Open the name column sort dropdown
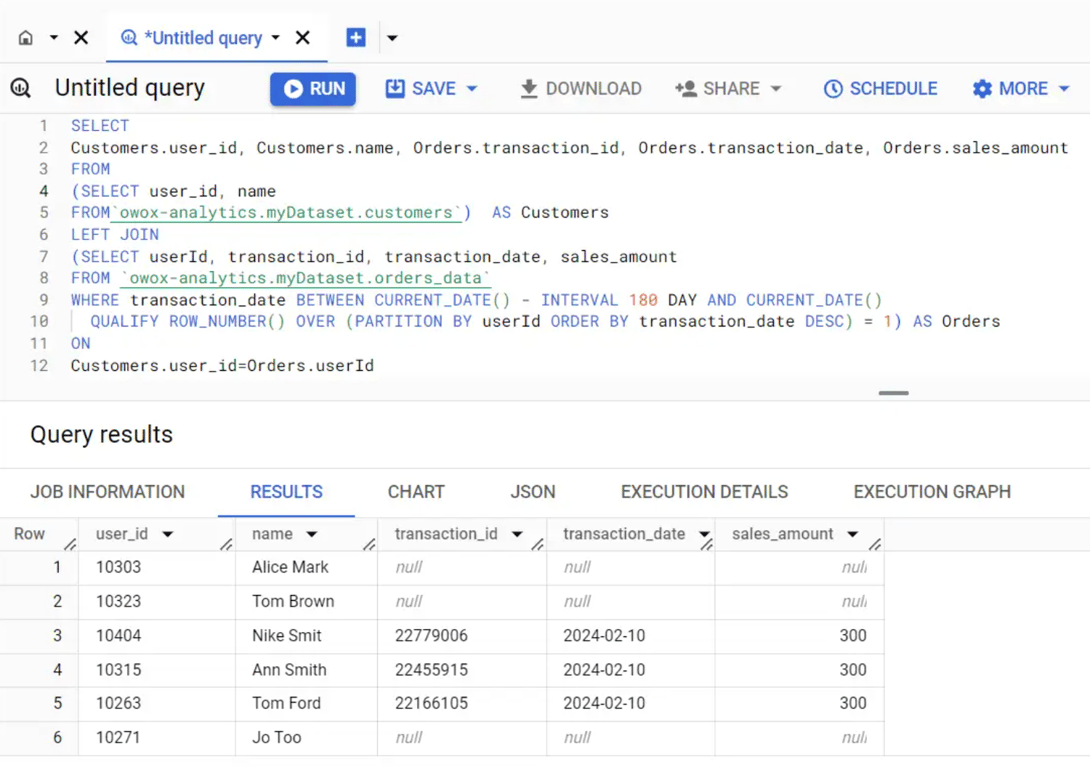 (x=311, y=534)
